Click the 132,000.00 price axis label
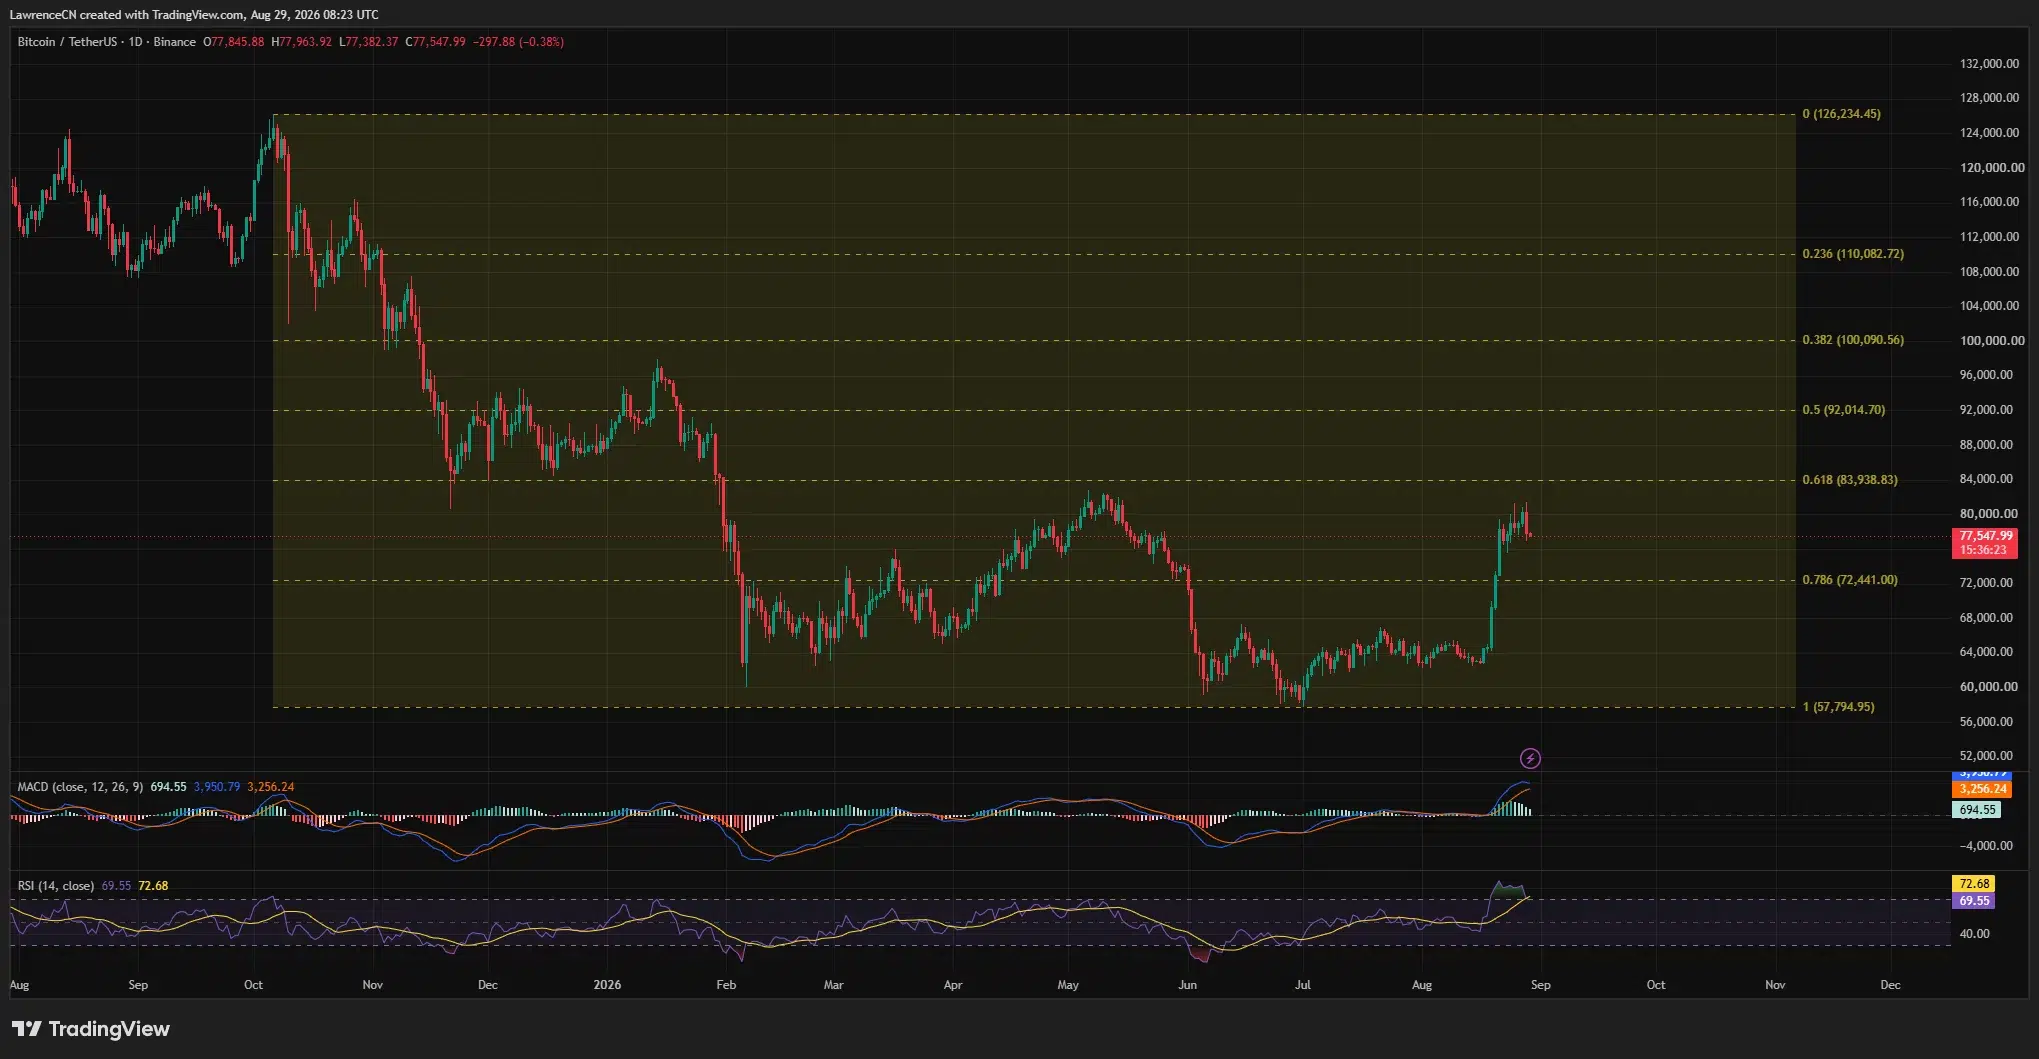 pyautogui.click(x=1990, y=64)
